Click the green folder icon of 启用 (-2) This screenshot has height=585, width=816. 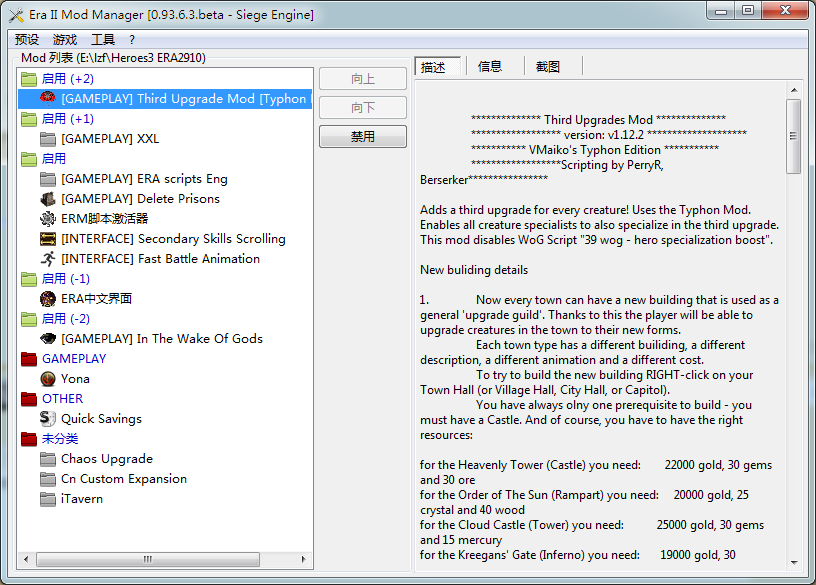pyautogui.click(x=29, y=319)
